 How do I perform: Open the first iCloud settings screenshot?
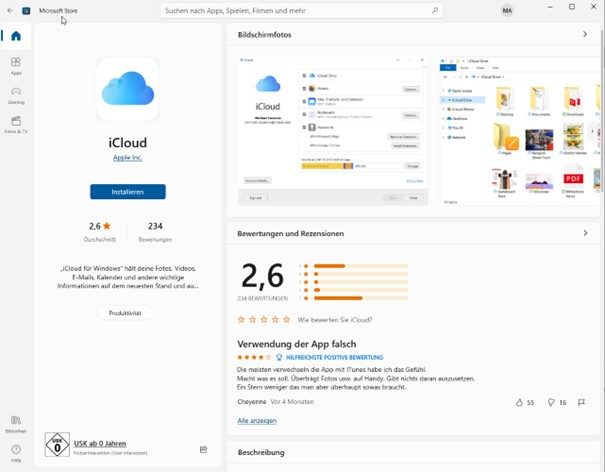(333, 131)
